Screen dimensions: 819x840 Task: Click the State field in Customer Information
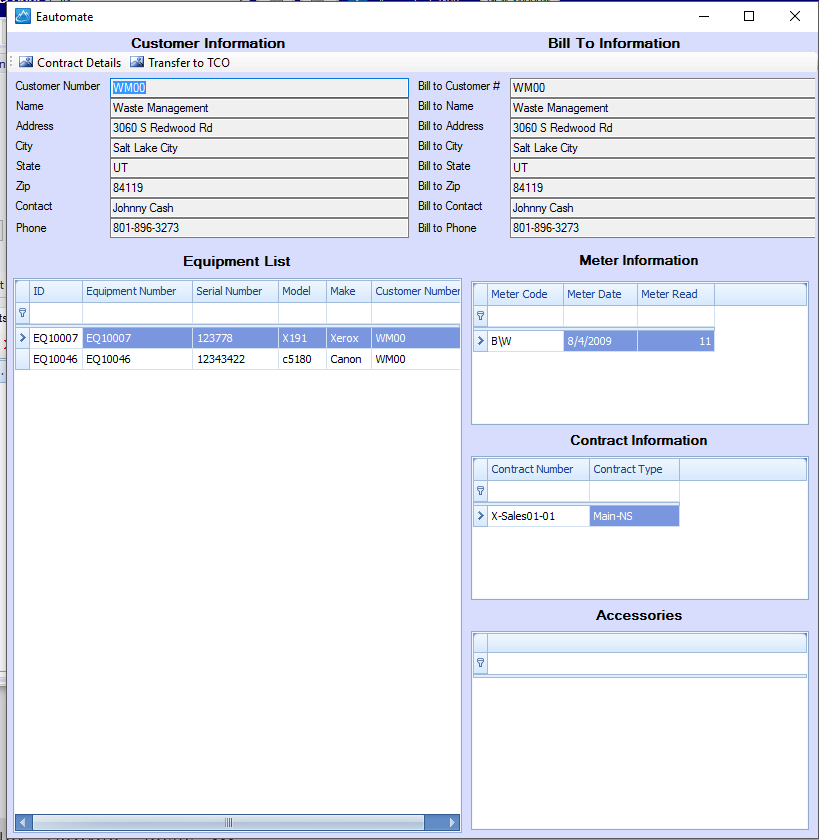(259, 168)
